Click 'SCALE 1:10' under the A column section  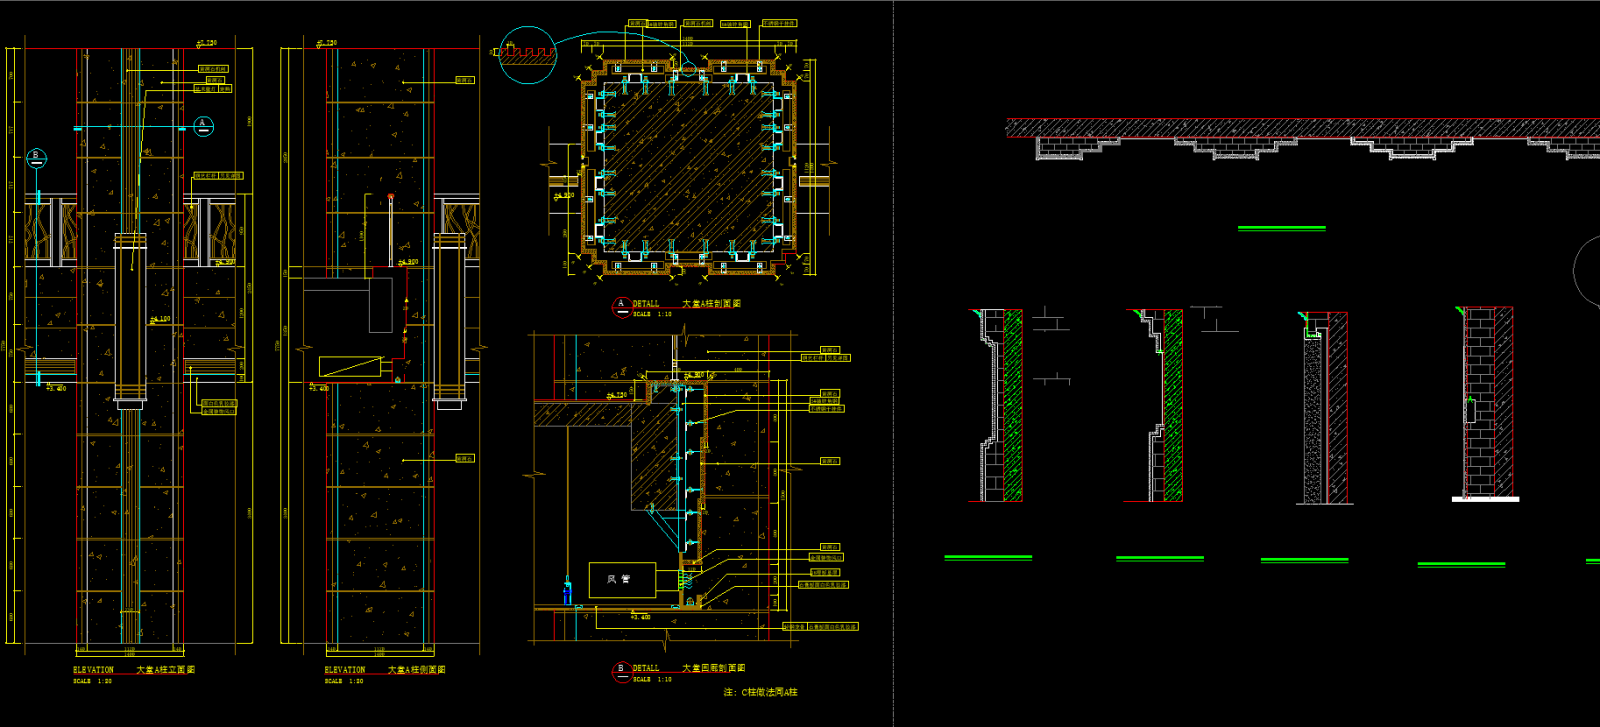tap(652, 314)
